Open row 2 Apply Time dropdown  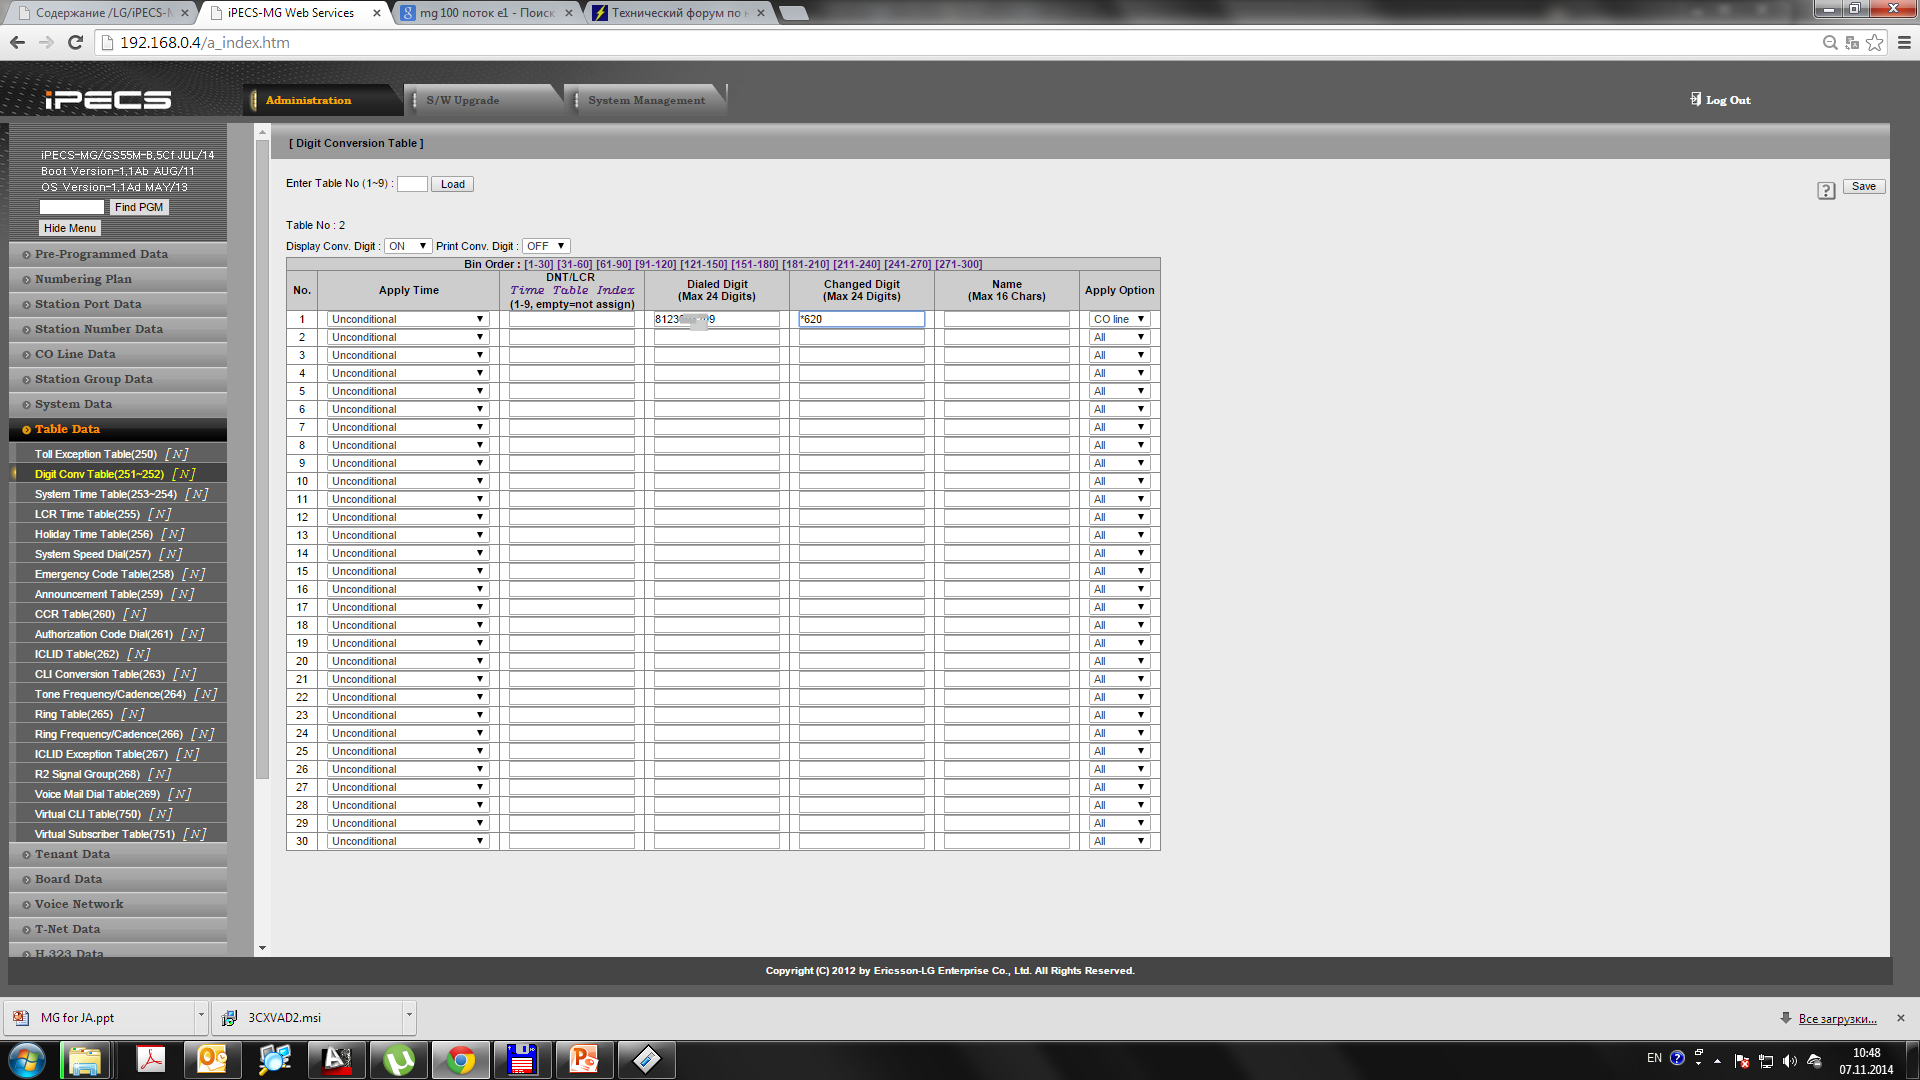[408, 337]
